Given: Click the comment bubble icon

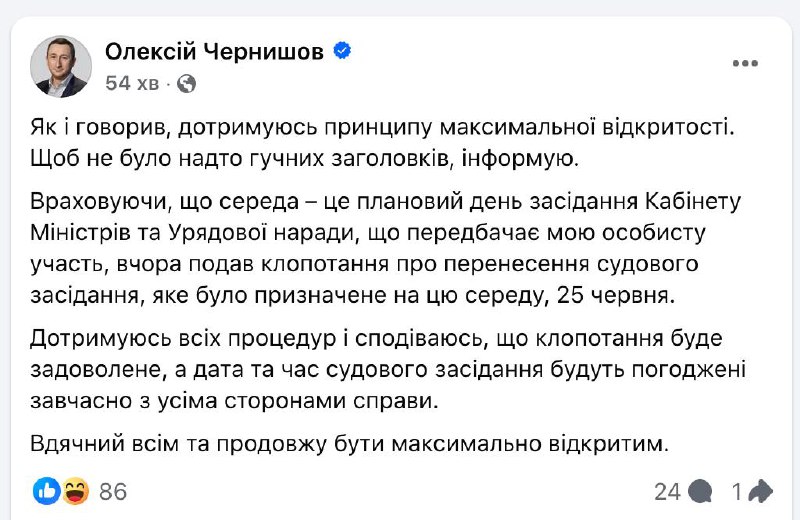Looking at the screenshot, I should coord(699,492).
